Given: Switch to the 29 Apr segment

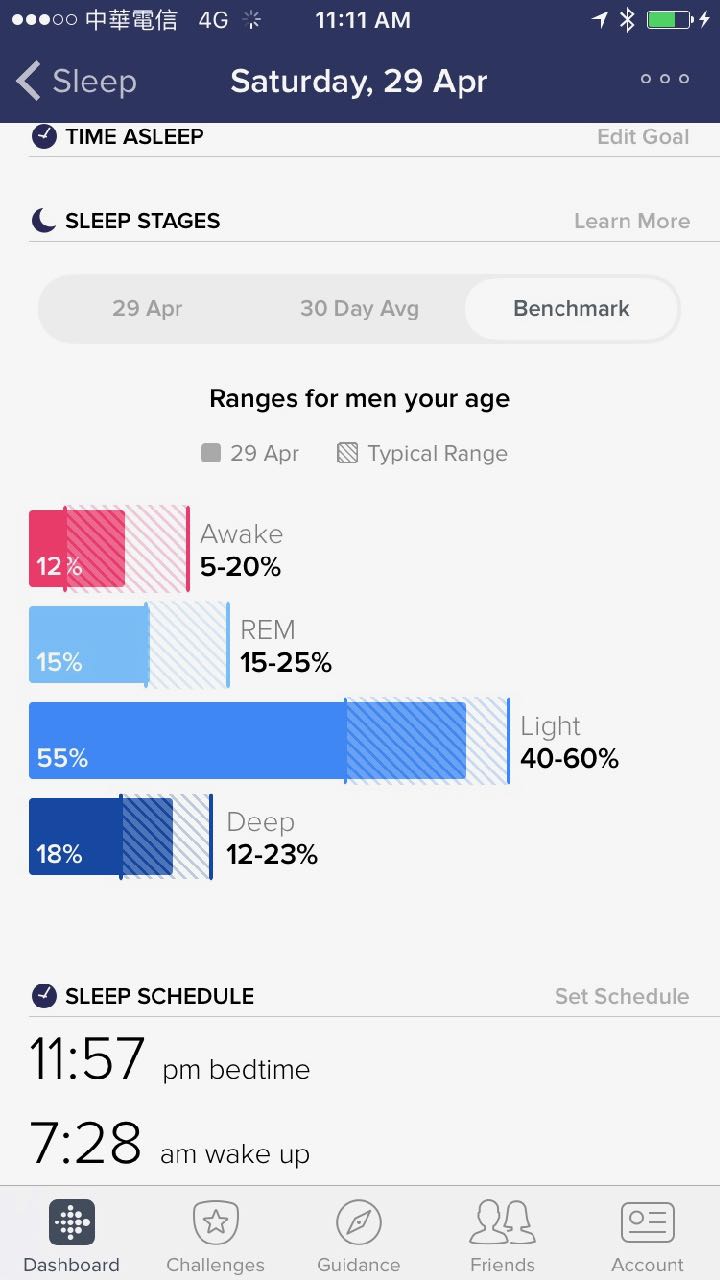Looking at the screenshot, I should click(x=147, y=308).
